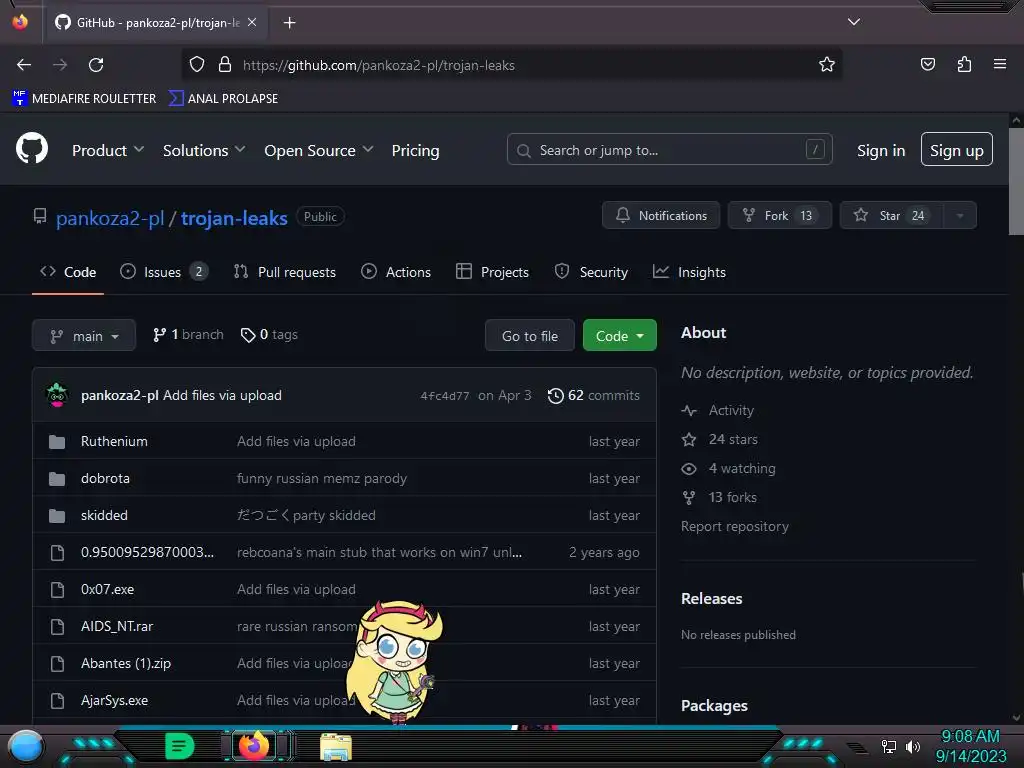1024x768 pixels.
Task: Open the funny russian memz parody commit message
Action: [x=322, y=478]
